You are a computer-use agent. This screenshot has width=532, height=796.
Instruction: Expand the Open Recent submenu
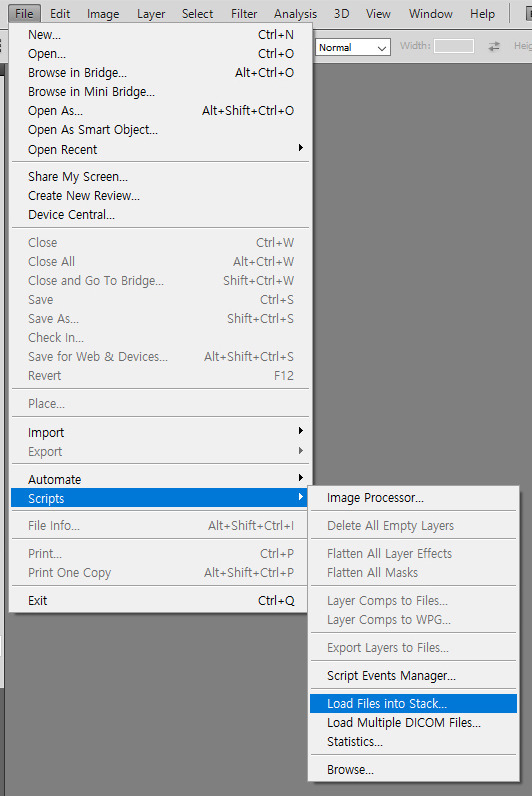tap(160, 149)
